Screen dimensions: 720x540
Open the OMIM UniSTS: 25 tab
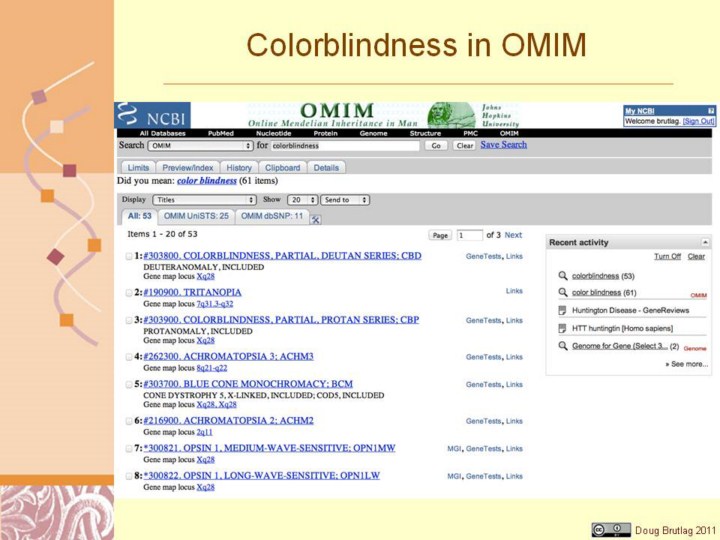click(196, 216)
